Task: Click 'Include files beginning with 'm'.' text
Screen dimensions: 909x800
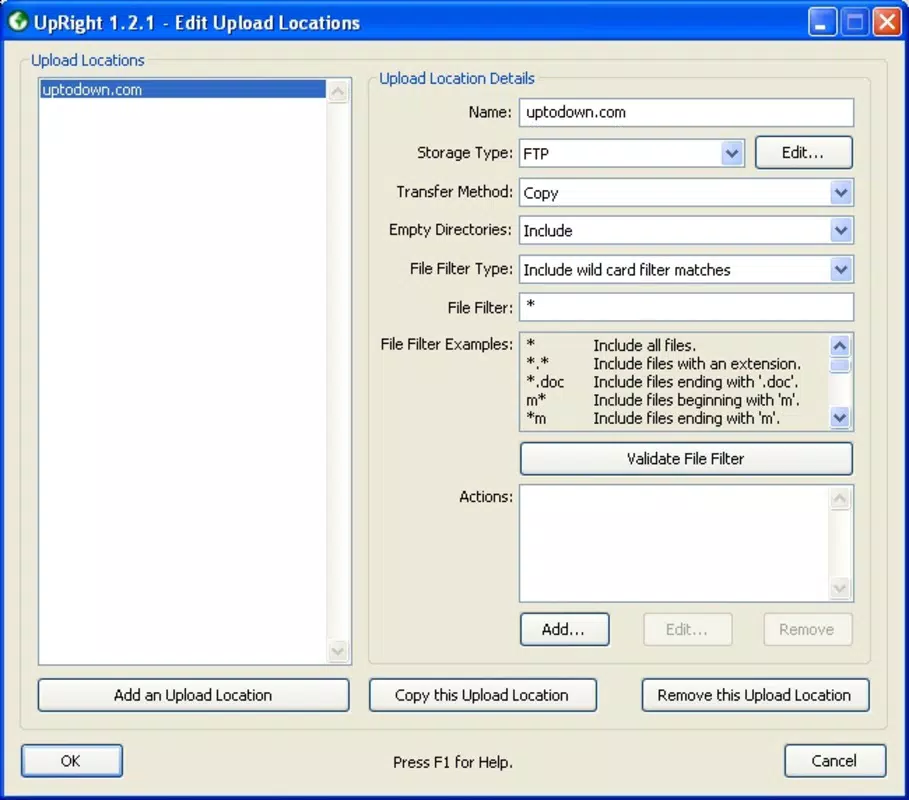Action: click(696, 400)
